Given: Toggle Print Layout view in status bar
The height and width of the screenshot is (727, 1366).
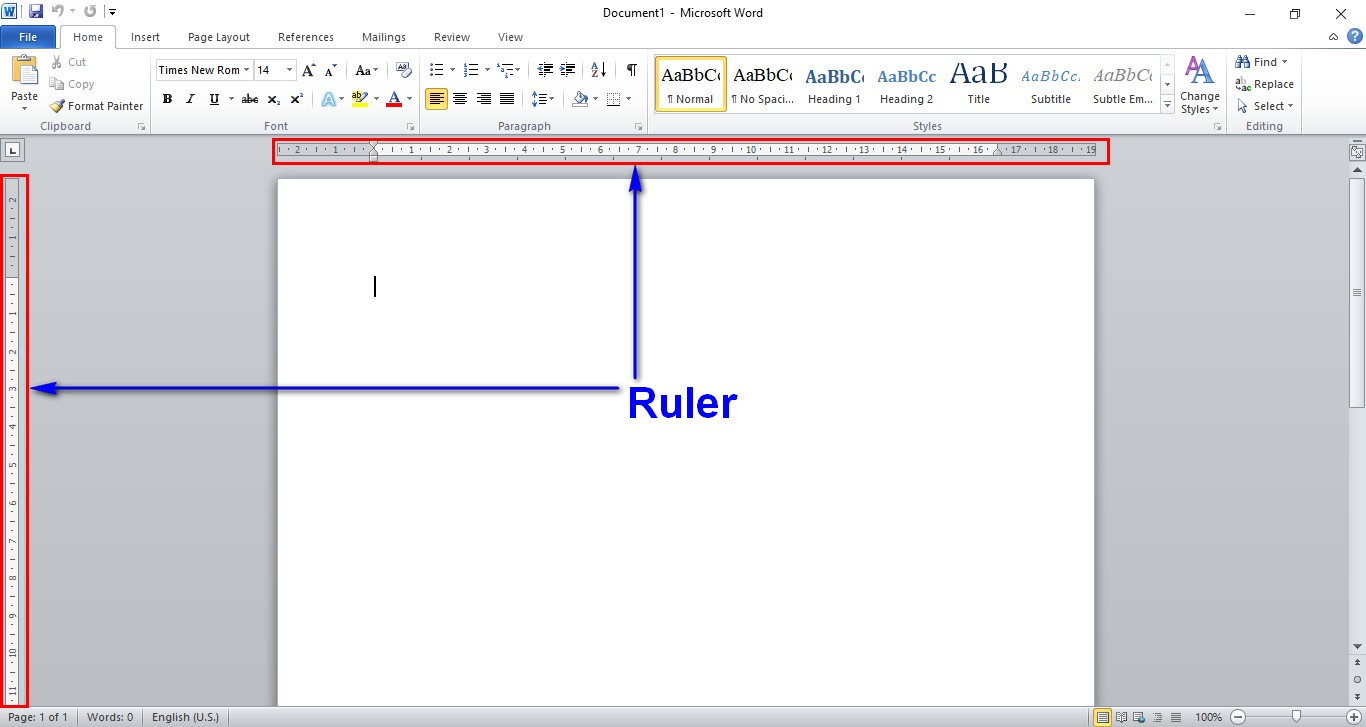Looking at the screenshot, I should point(1103,717).
